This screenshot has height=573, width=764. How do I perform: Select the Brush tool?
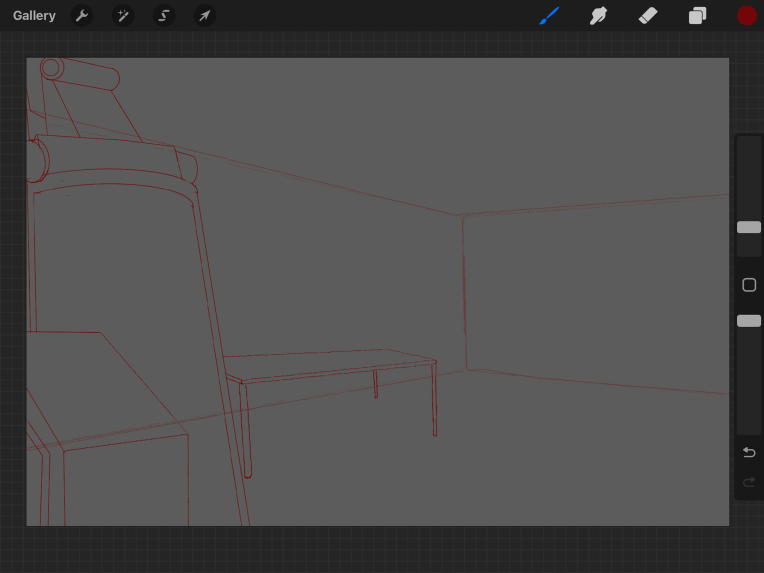pyautogui.click(x=549, y=16)
